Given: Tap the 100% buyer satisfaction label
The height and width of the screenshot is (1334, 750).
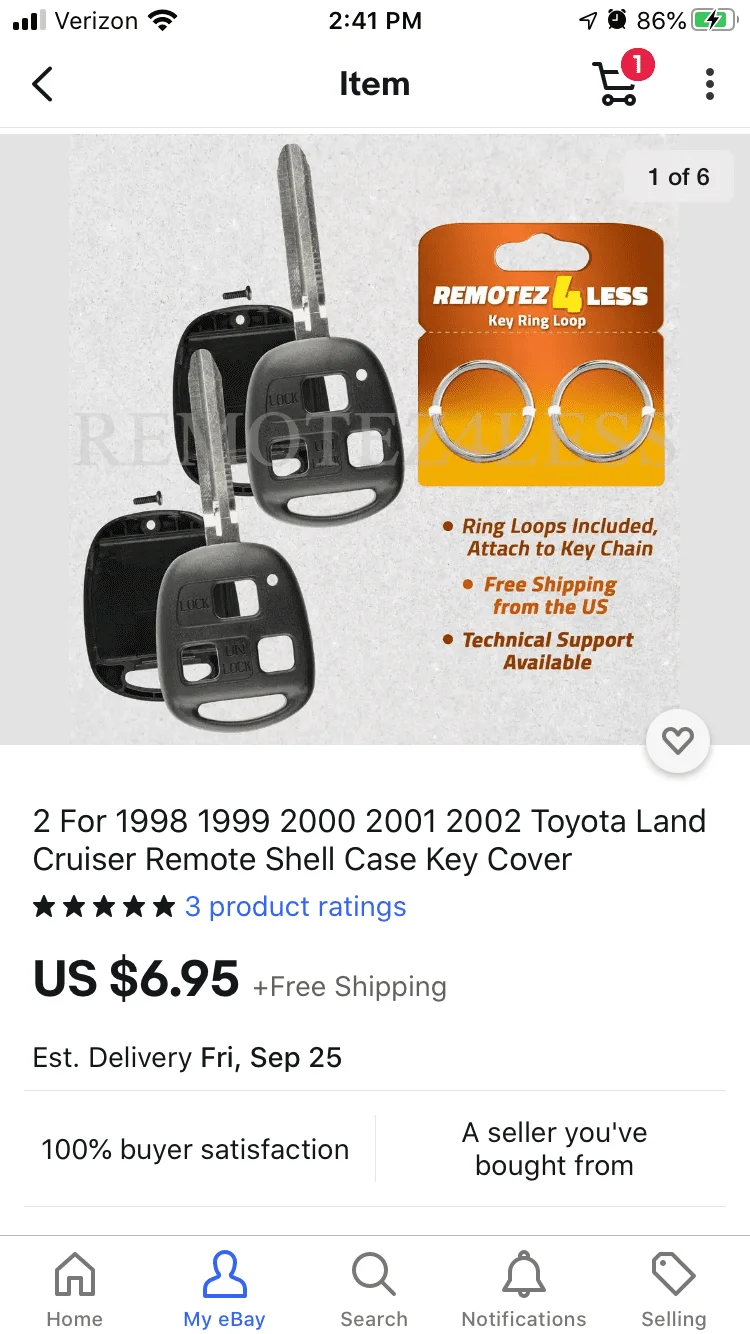Looking at the screenshot, I should [195, 1149].
